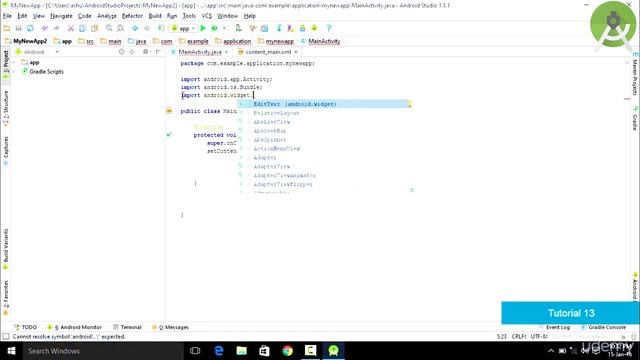640x360 pixels.
Task: Click the MyNewApp2 breadcrumb
Action: coord(26,41)
